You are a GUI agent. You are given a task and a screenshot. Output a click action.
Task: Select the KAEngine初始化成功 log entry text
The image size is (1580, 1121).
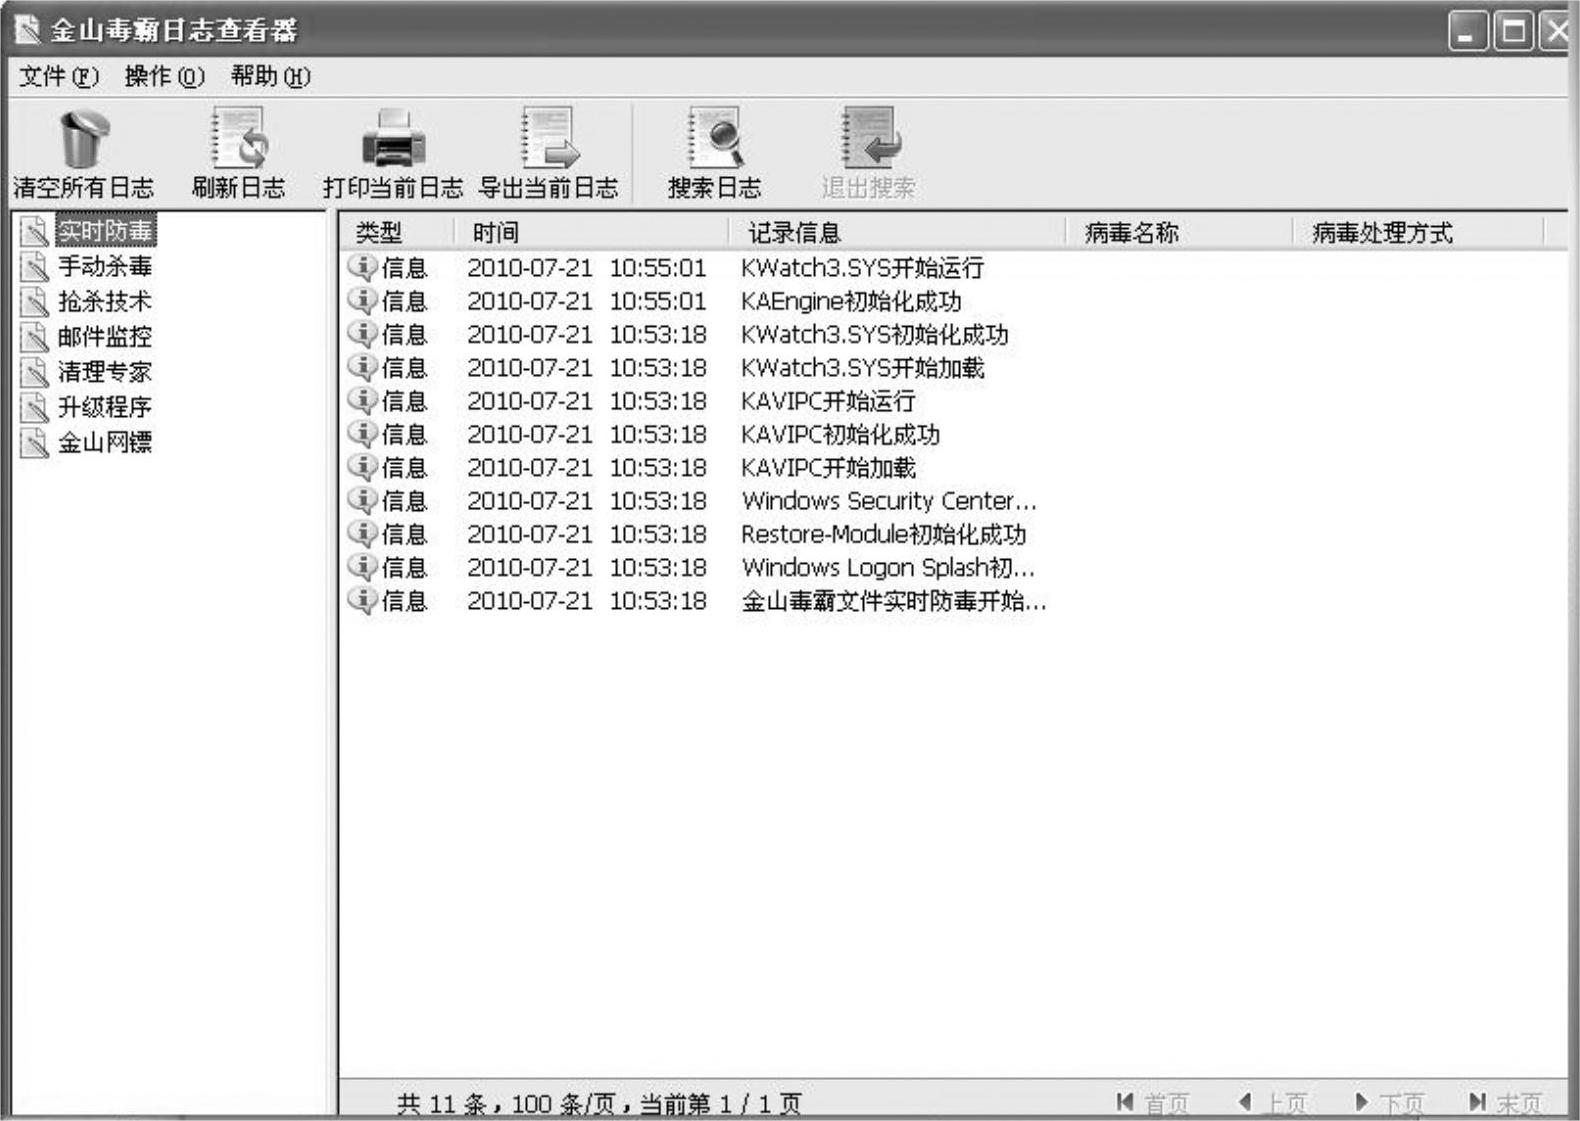(x=851, y=301)
